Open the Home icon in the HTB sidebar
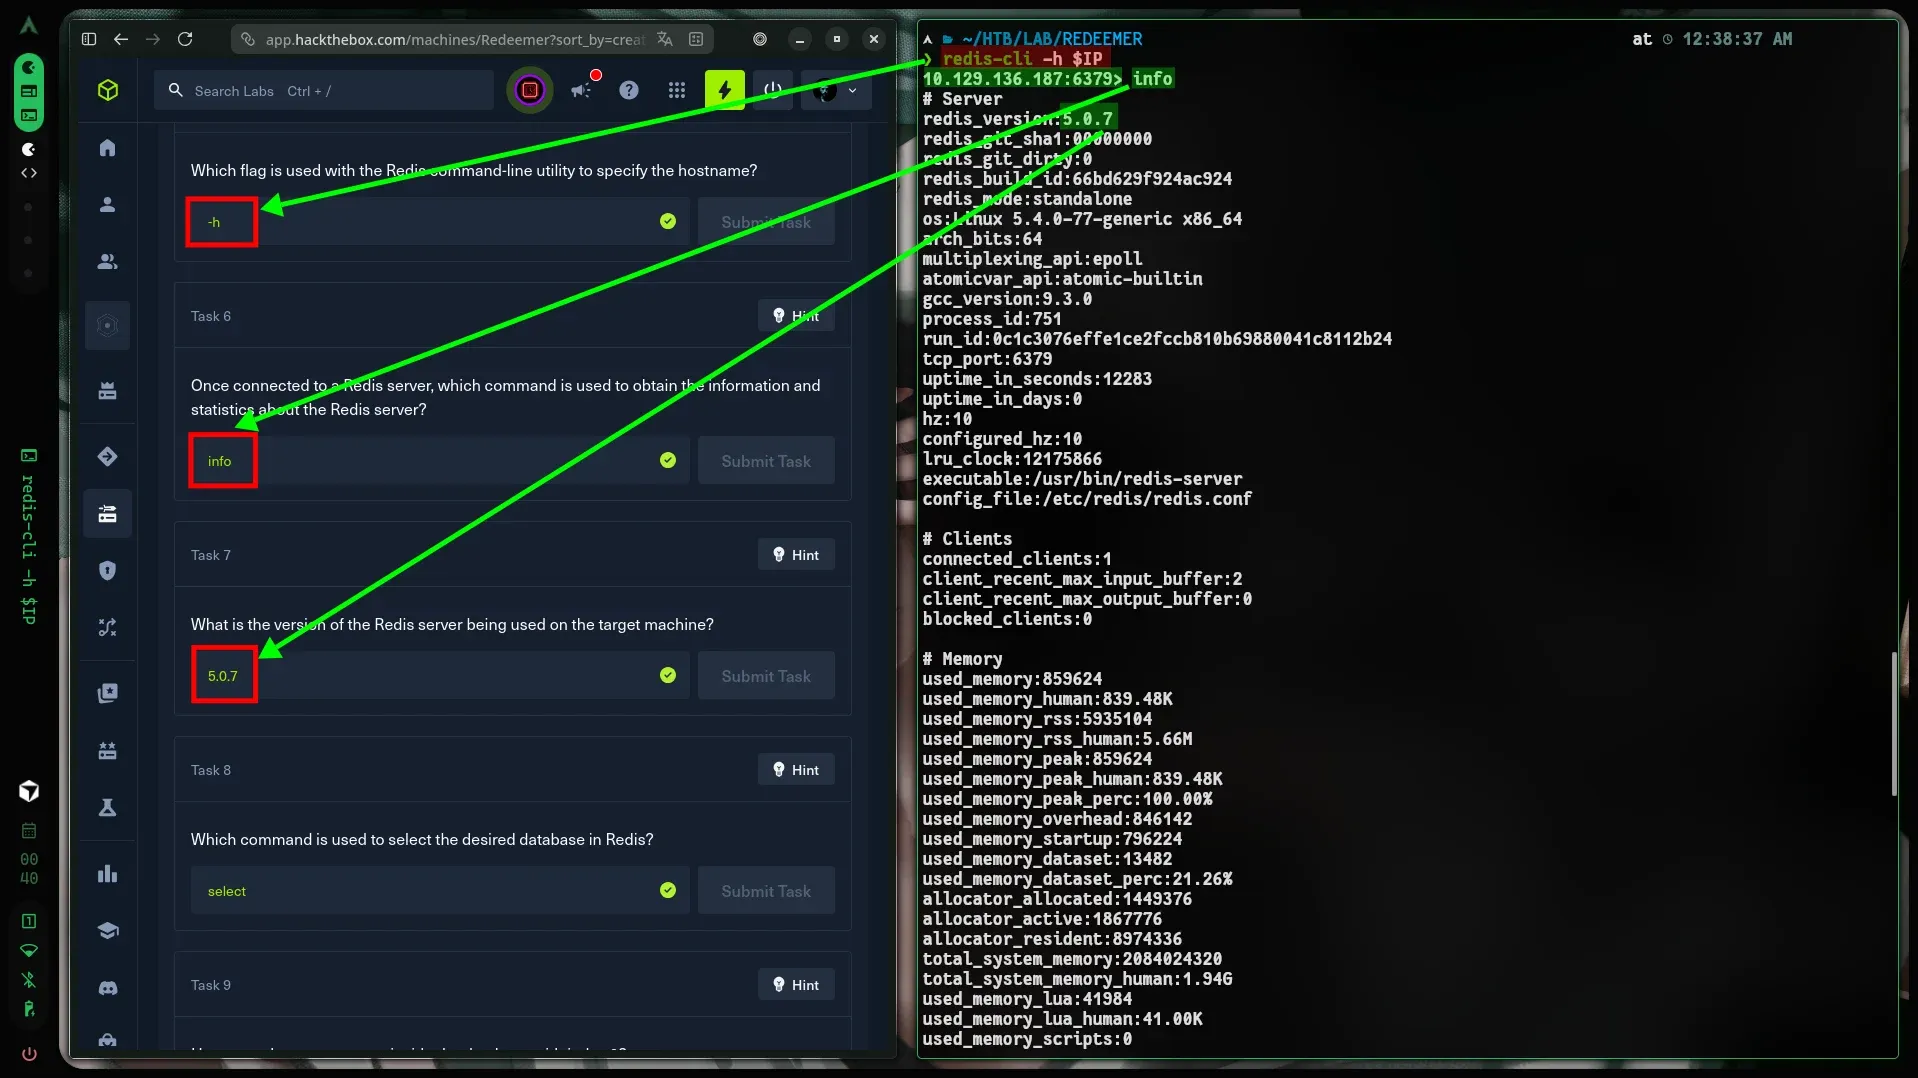 click(x=108, y=148)
